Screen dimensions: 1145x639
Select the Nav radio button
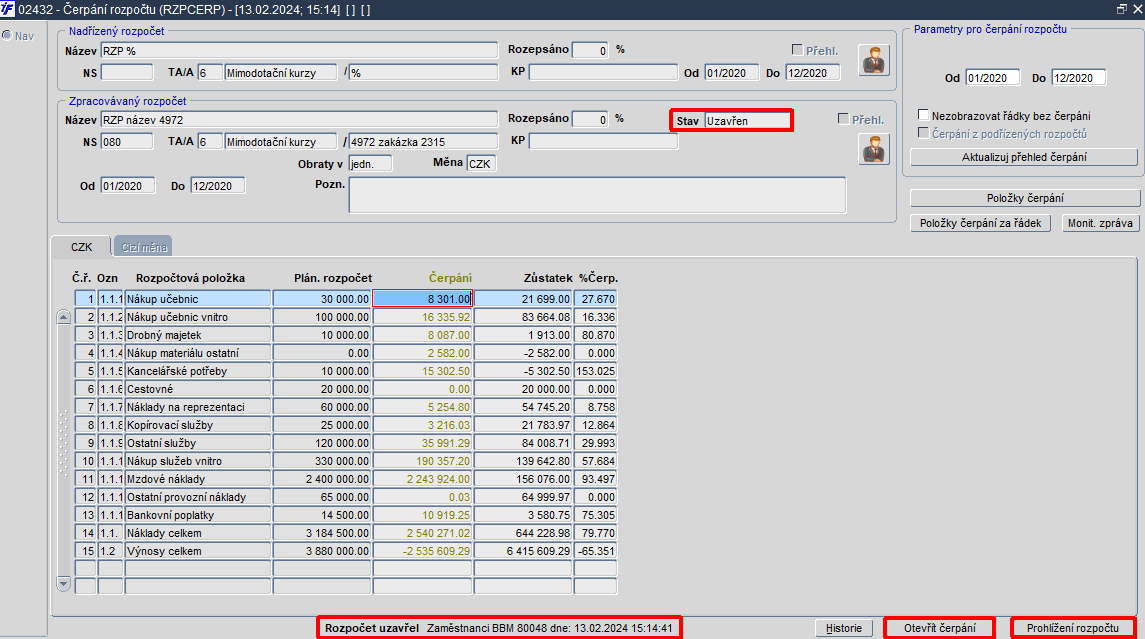[x=7, y=35]
